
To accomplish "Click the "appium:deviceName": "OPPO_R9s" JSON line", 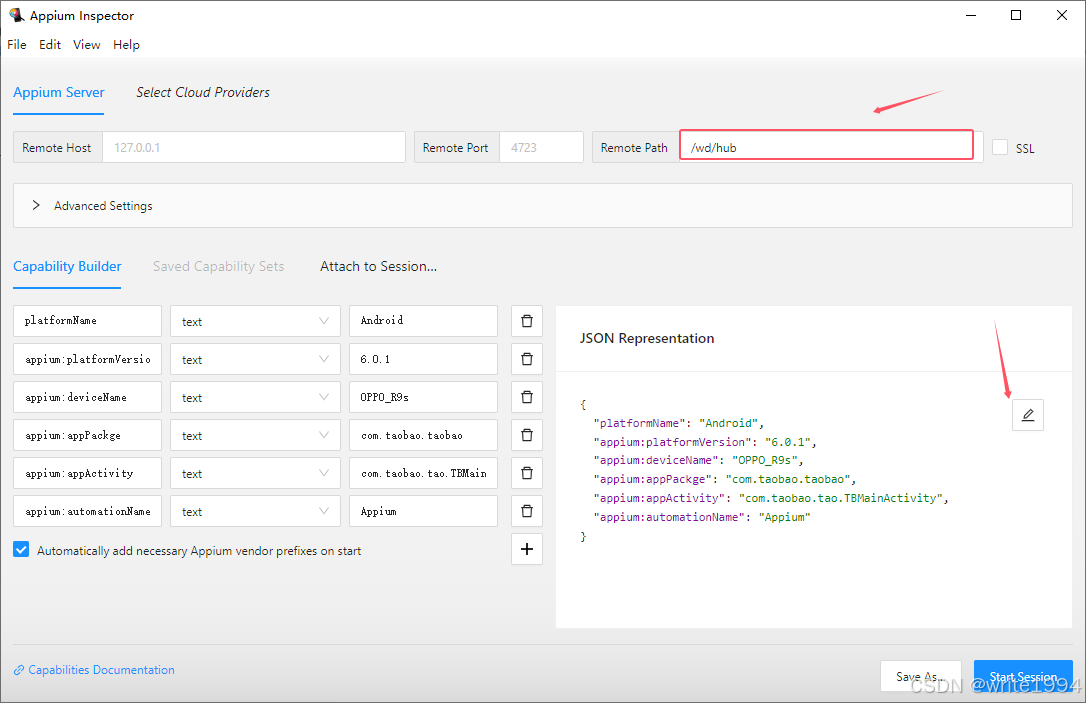I will pyautogui.click(x=698, y=461).
